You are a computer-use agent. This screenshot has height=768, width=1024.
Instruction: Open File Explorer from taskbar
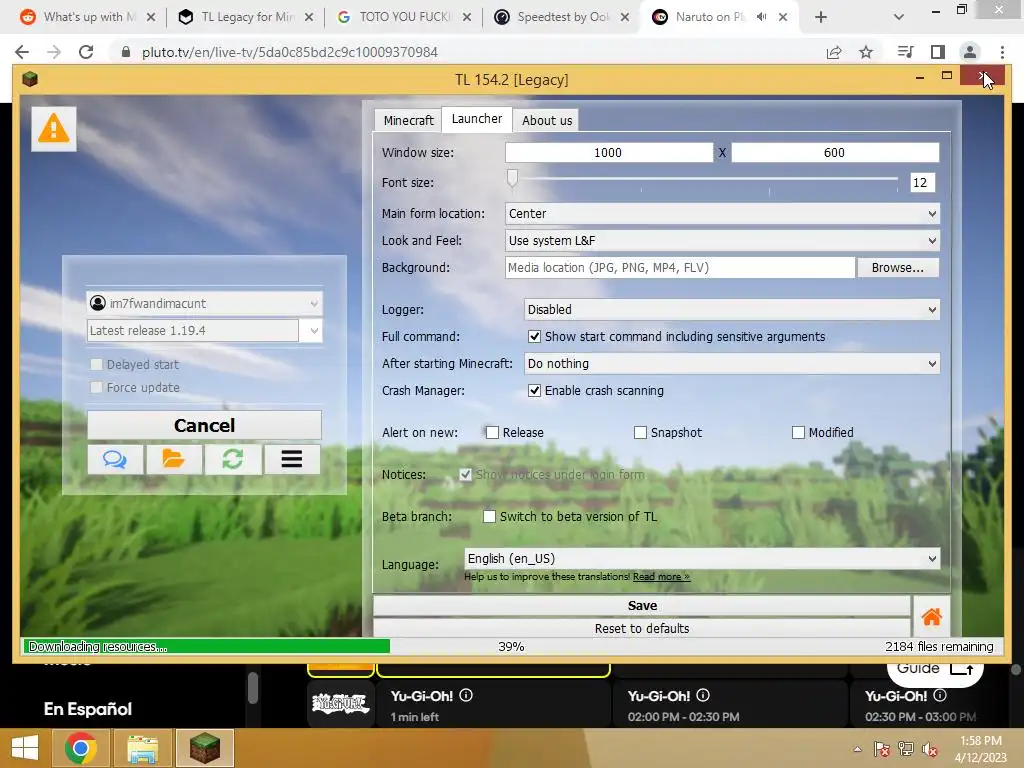pyautogui.click(x=142, y=748)
